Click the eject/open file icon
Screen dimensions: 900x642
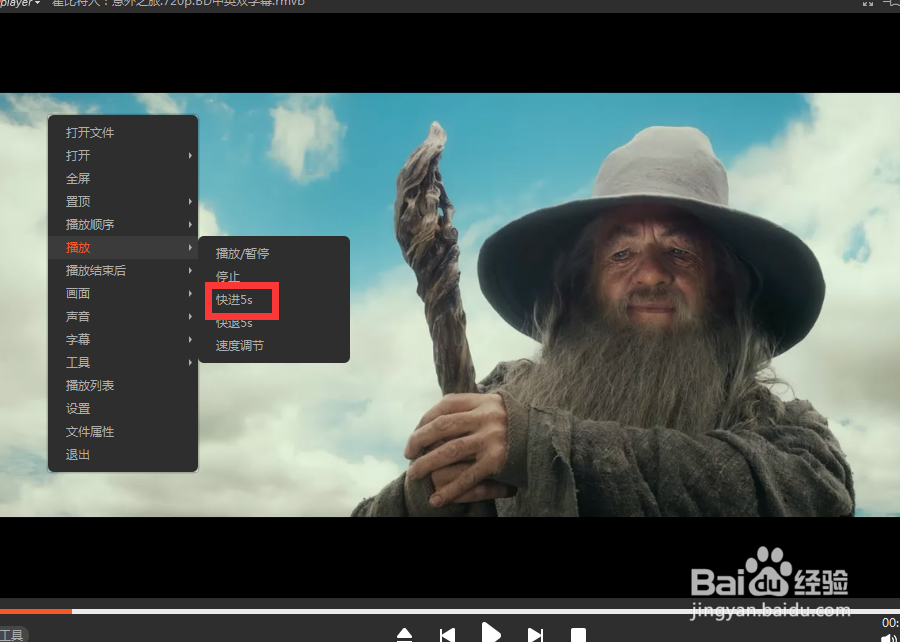coord(404,635)
